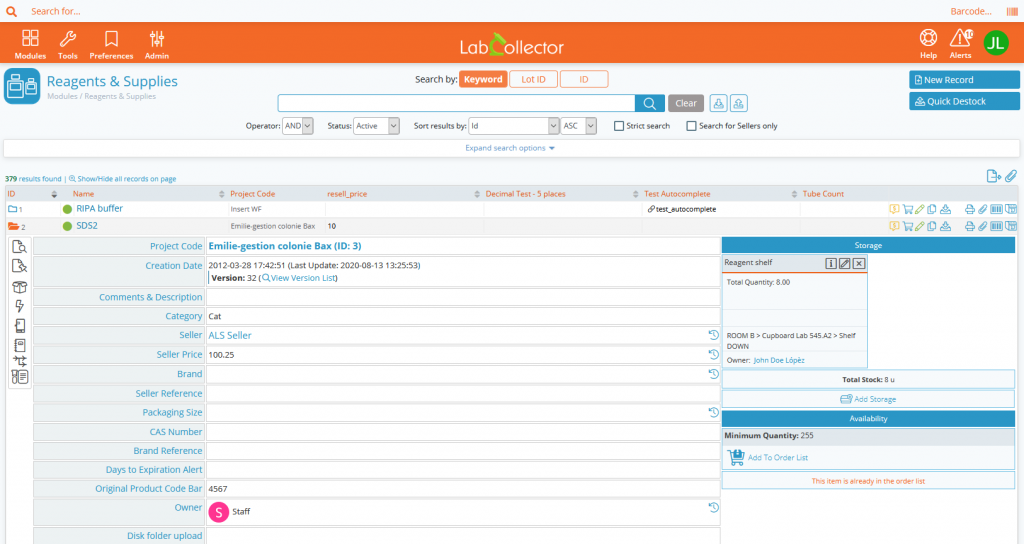Duplicate RIPA buffer with copy icon
1024x544 pixels.
coord(932,209)
